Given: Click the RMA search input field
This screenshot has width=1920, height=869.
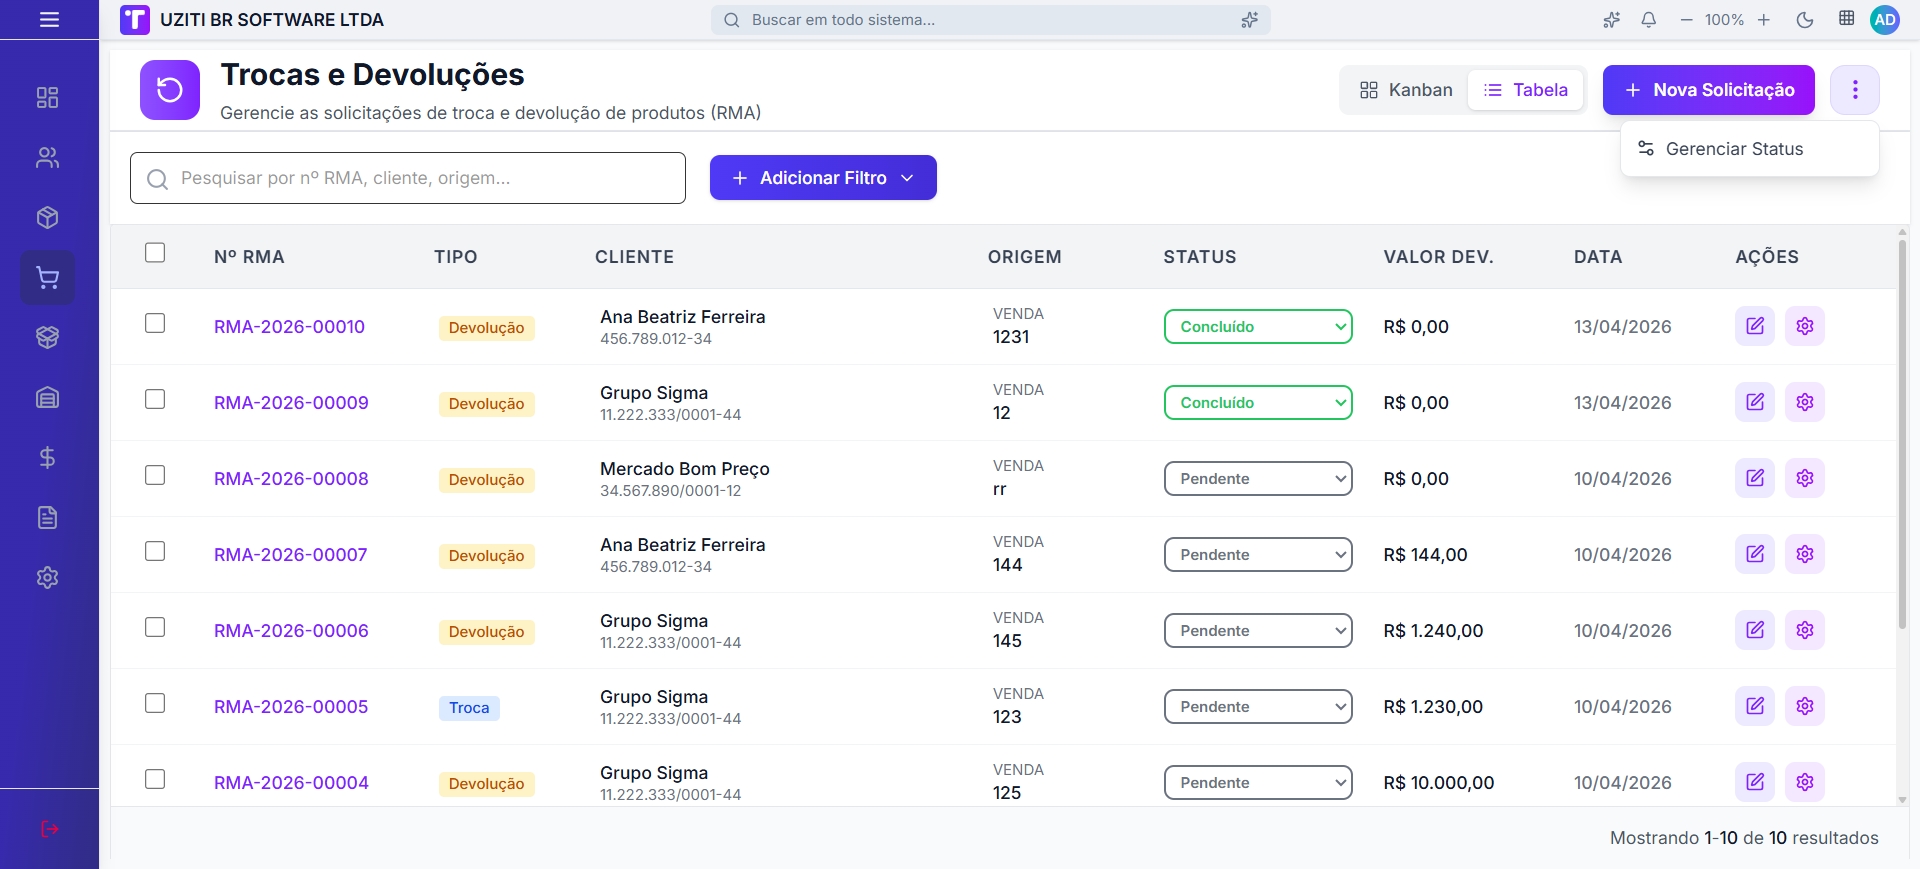Looking at the screenshot, I should pyautogui.click(x=420, y=178).
